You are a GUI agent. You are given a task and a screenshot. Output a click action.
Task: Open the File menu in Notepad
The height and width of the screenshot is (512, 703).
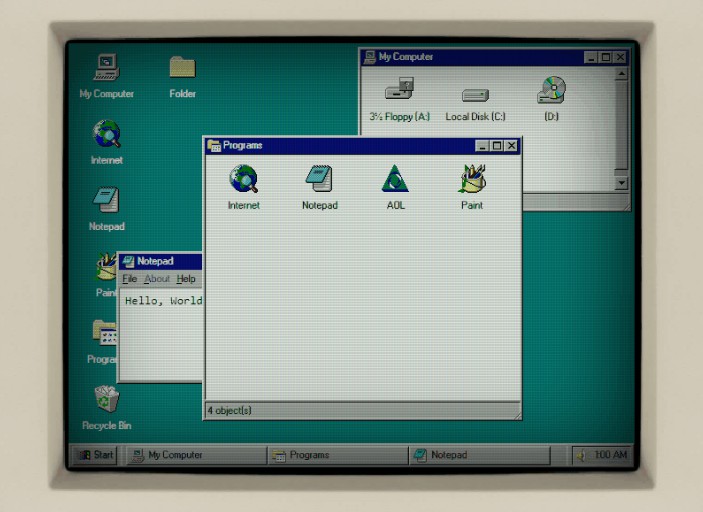point(129,279)
